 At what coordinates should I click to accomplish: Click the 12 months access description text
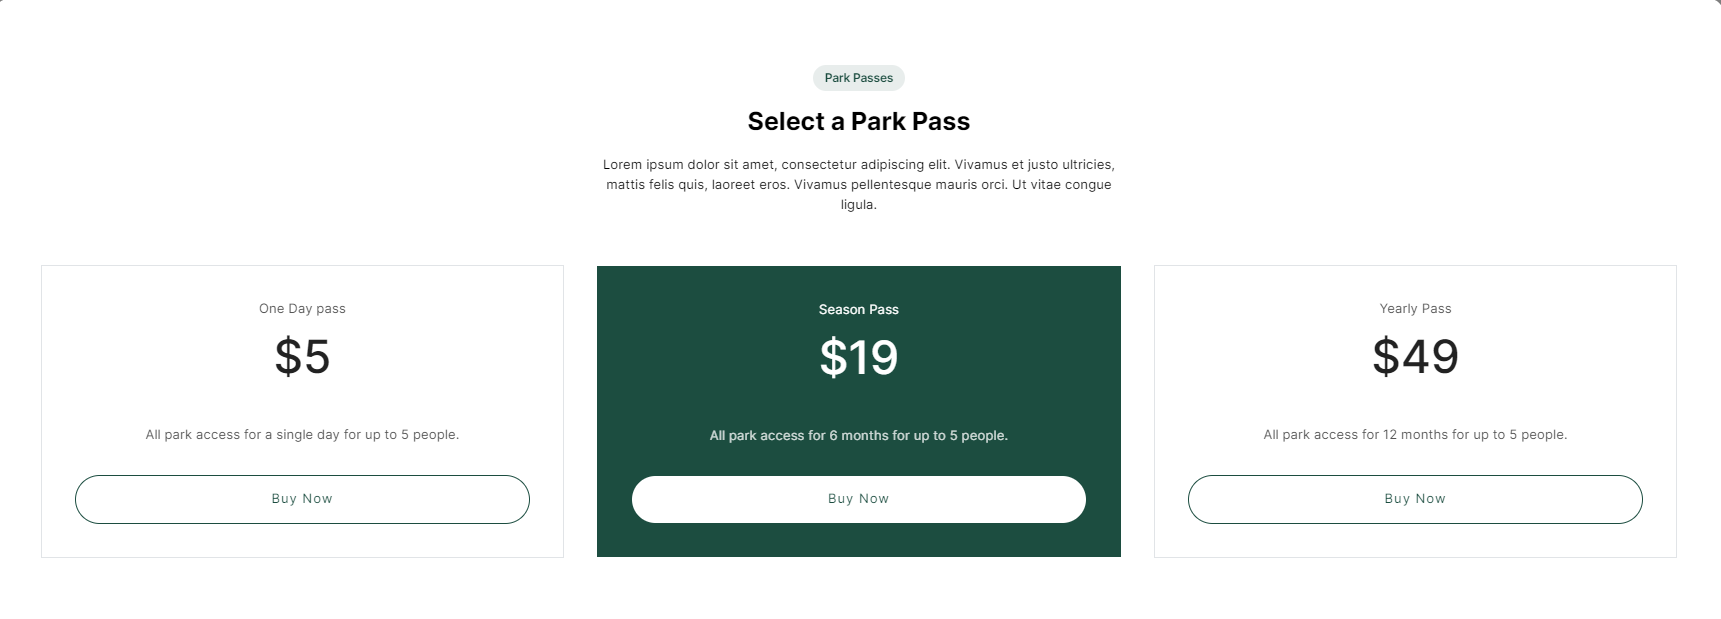coord(1415,435)
